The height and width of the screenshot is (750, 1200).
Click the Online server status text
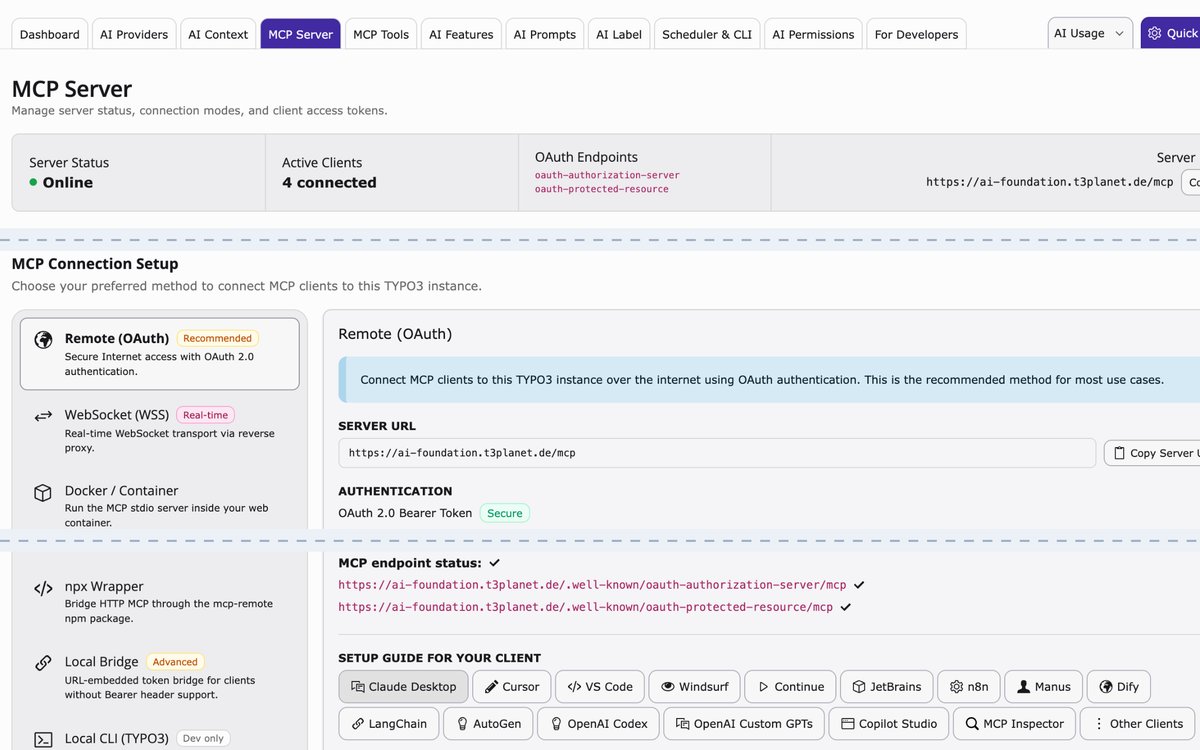click(x=67, y=183)
